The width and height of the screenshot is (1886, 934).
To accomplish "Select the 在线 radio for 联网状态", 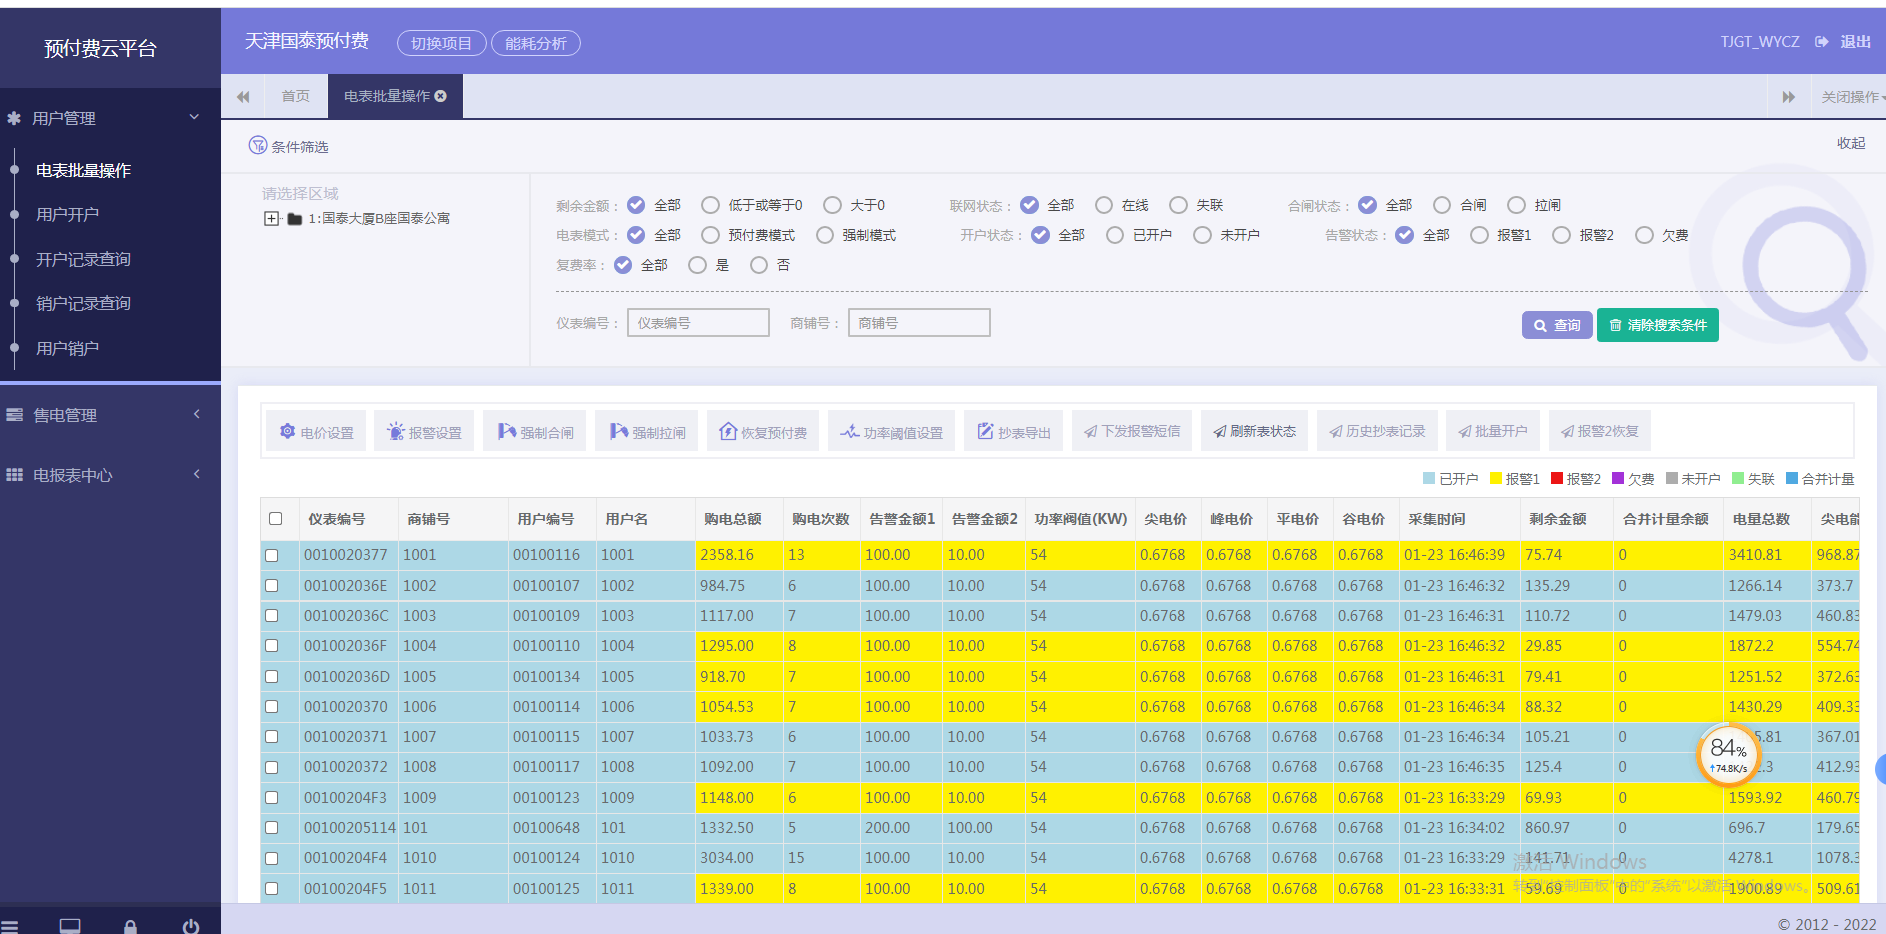I will [x=1104, y=205].
